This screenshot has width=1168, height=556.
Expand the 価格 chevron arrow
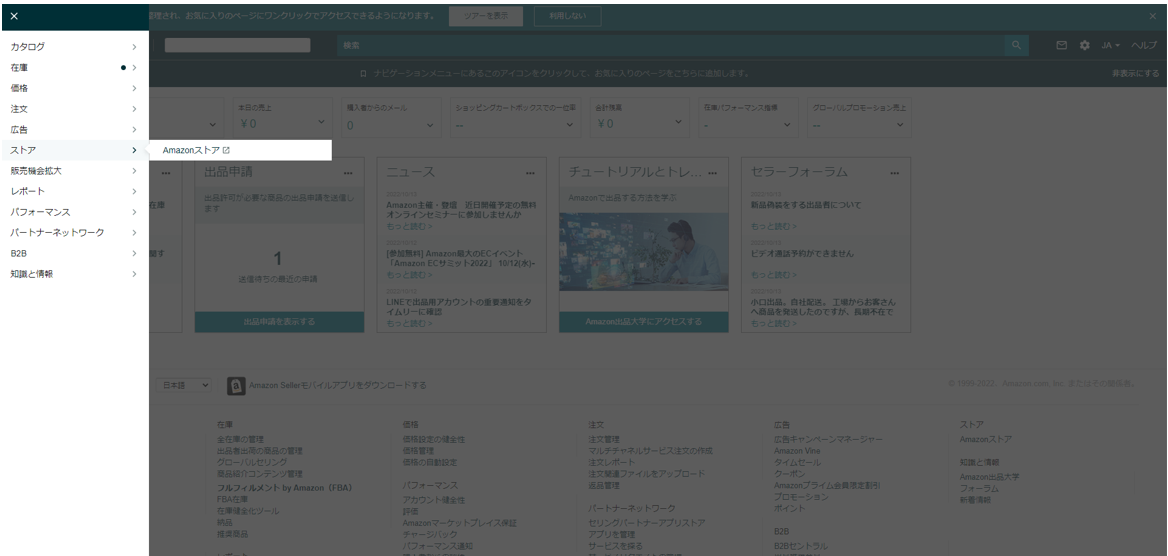click(x=134, y=88)
